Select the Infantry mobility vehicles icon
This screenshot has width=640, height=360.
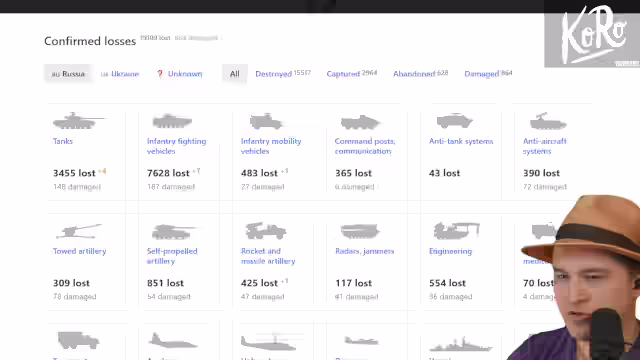tap(266, 121)
